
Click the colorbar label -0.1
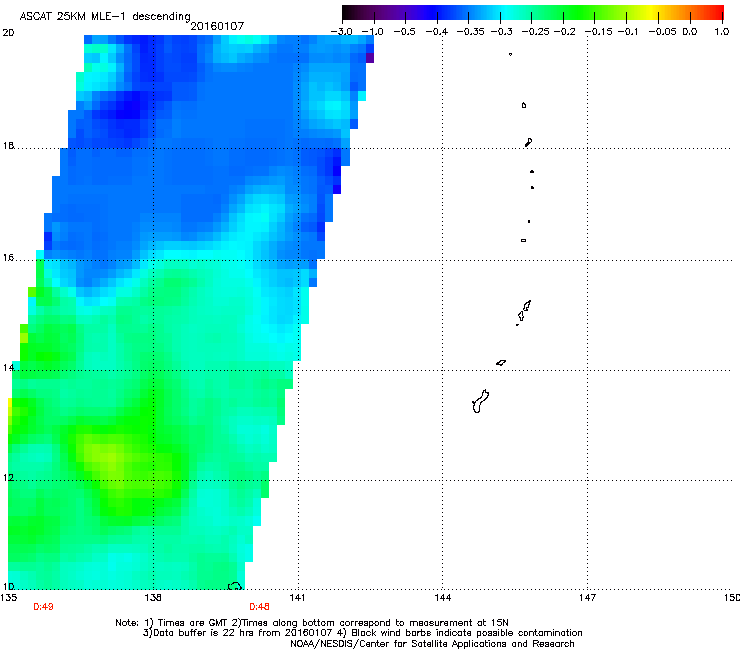tap(628, 32)
